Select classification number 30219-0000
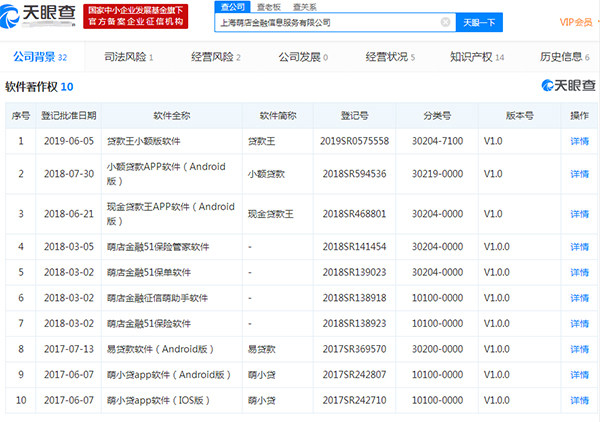This screenshot has width=600, height=422. tap(437, 174)
